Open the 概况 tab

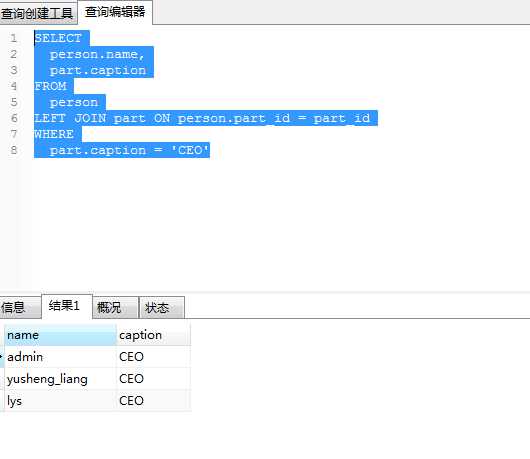115,308
